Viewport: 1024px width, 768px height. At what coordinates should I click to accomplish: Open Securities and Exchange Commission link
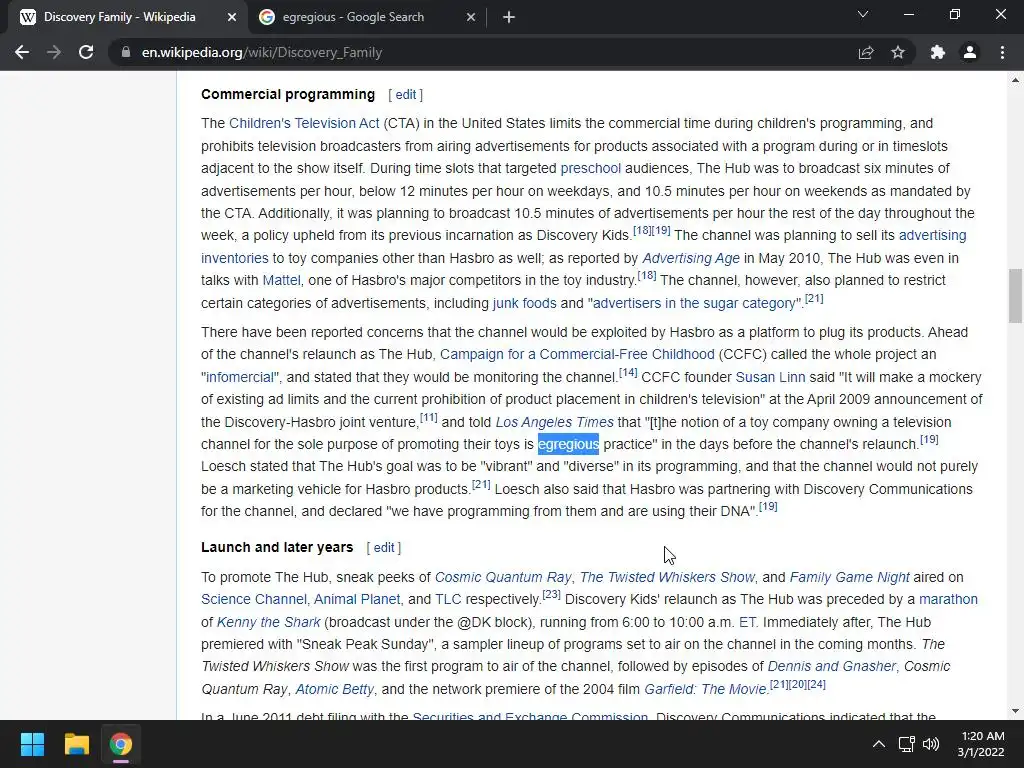(x=530, y=715)
